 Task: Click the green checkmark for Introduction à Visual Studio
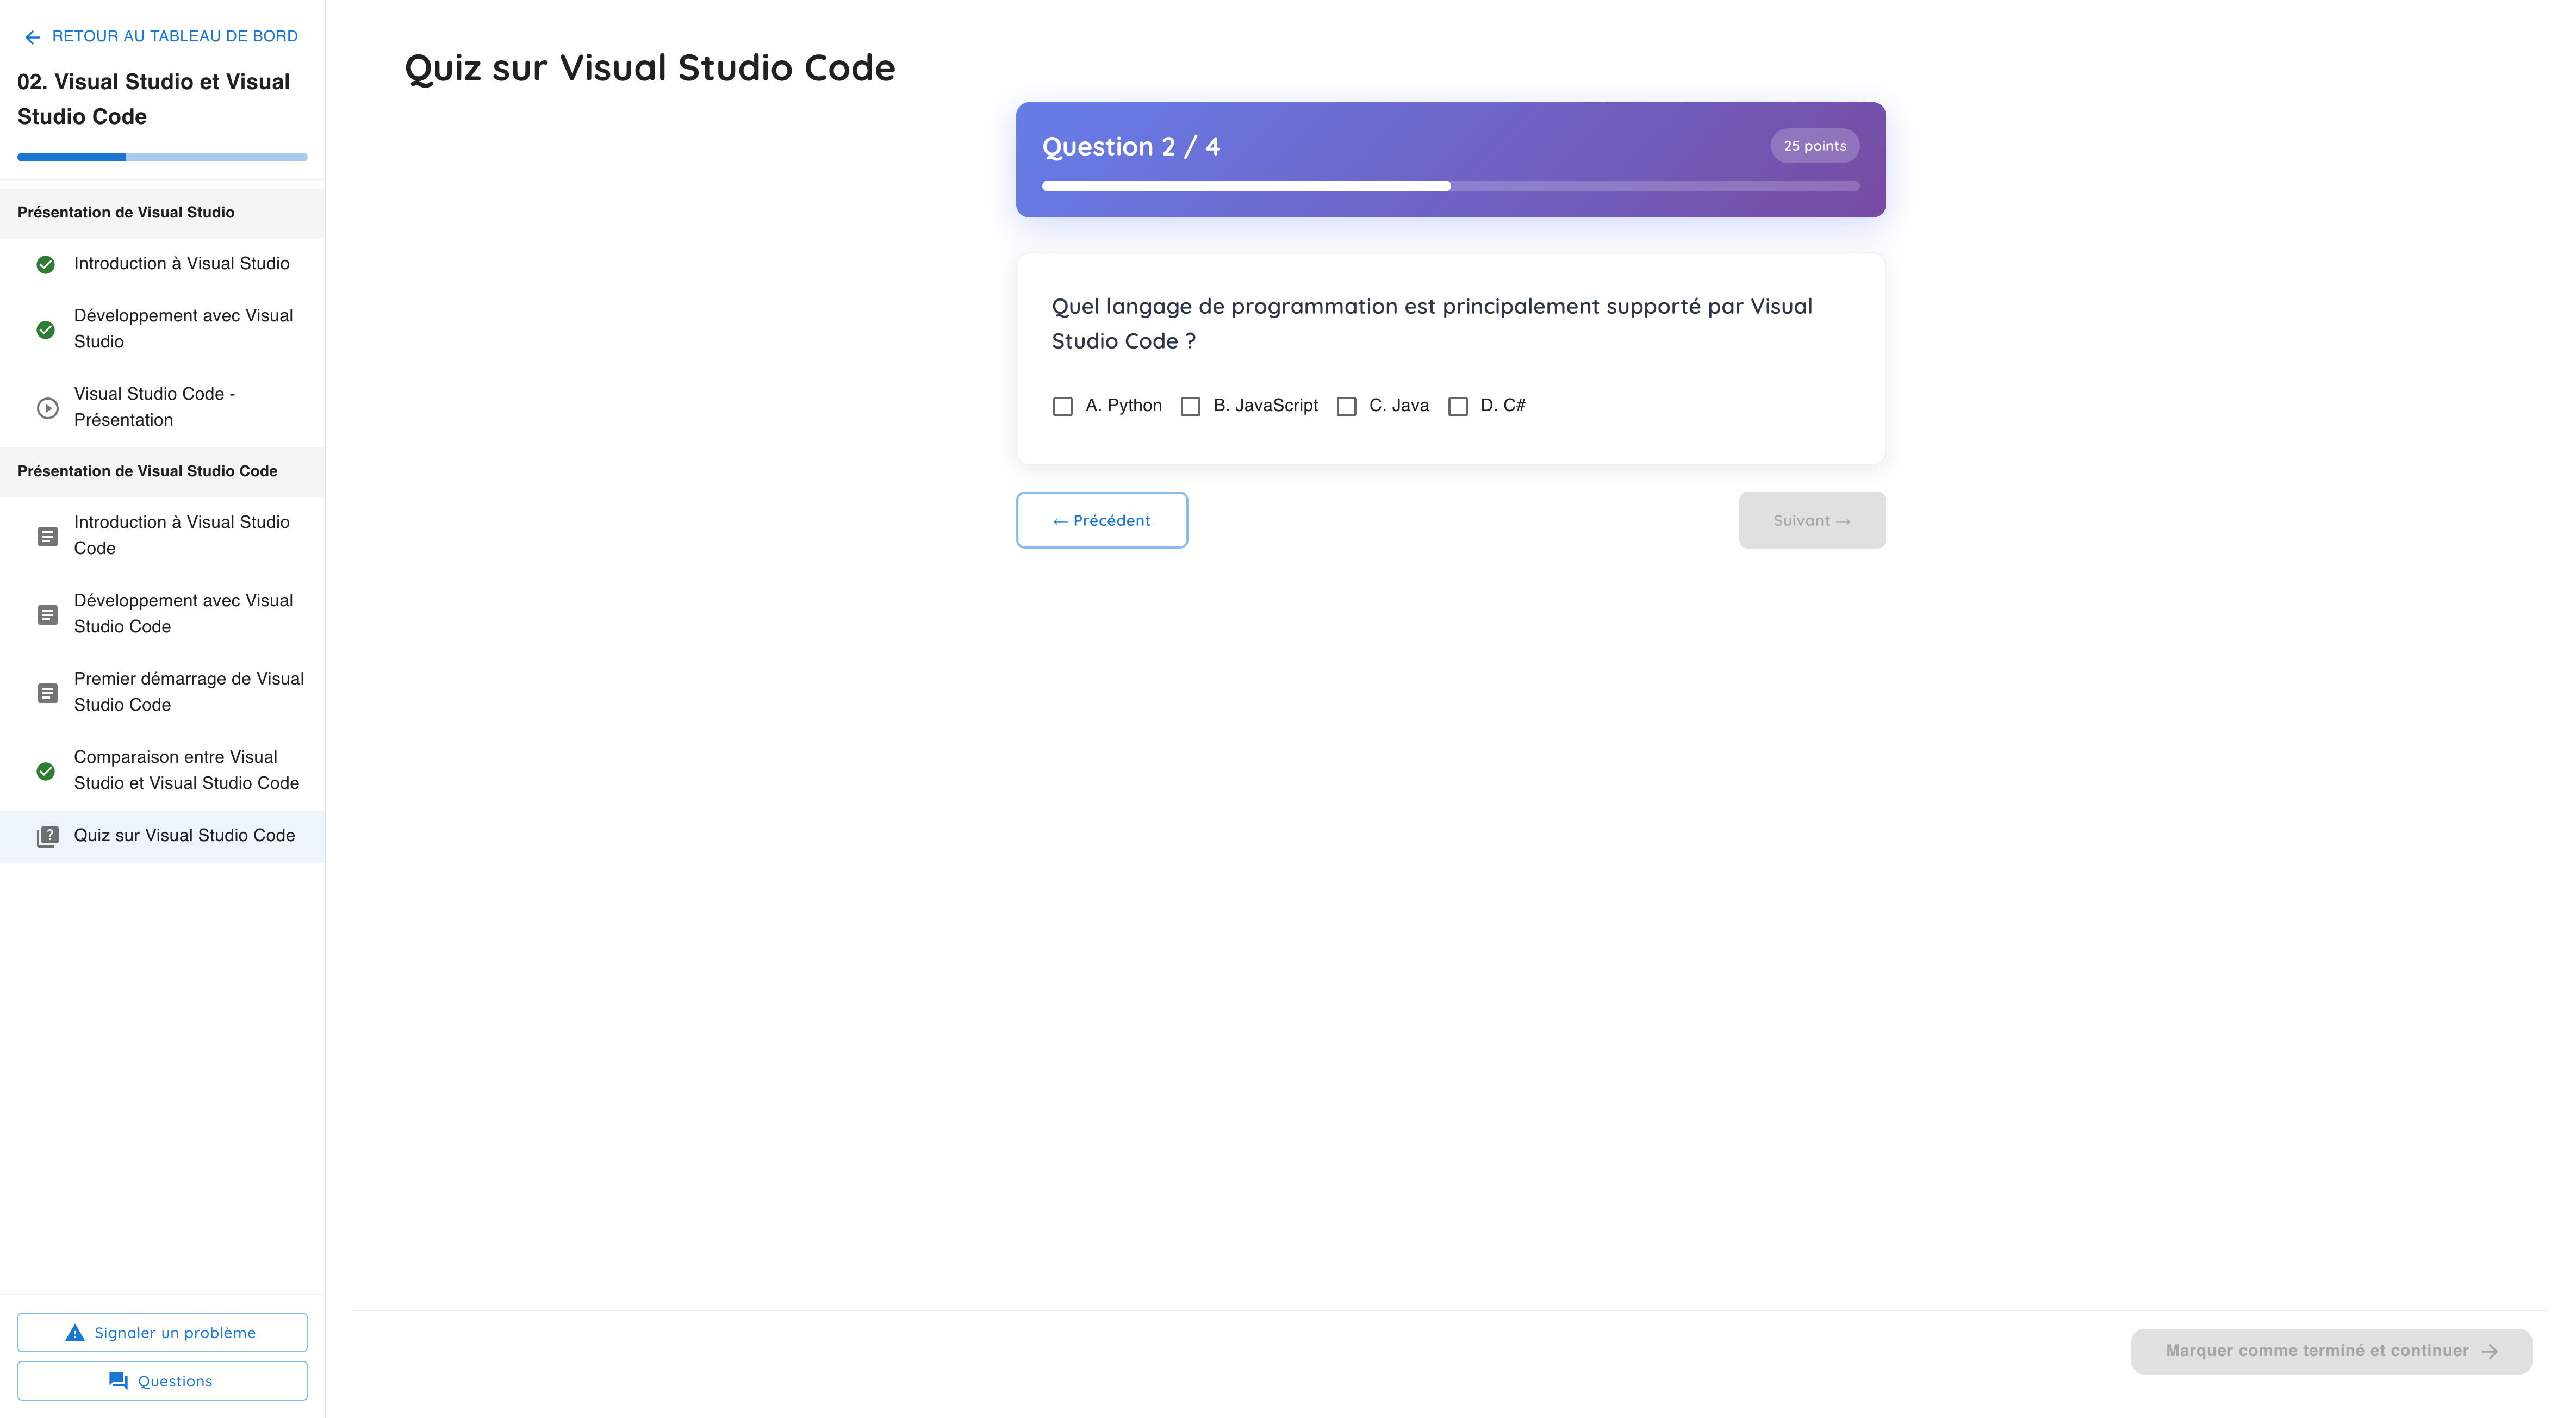tap(46, 264)
